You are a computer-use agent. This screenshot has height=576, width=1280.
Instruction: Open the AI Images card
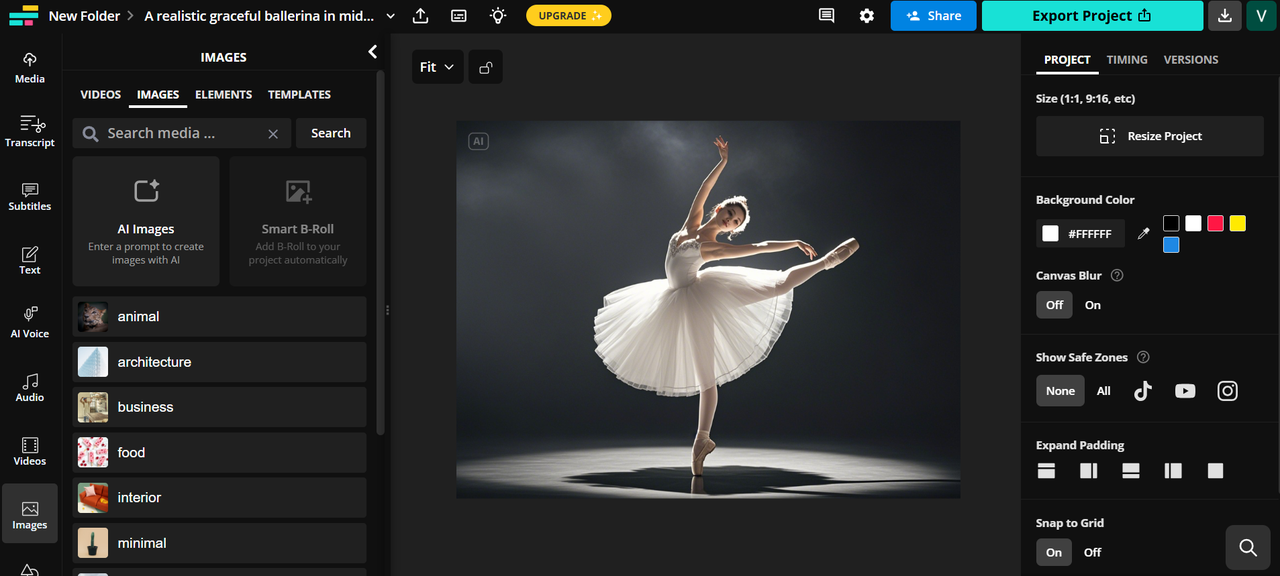146,221
